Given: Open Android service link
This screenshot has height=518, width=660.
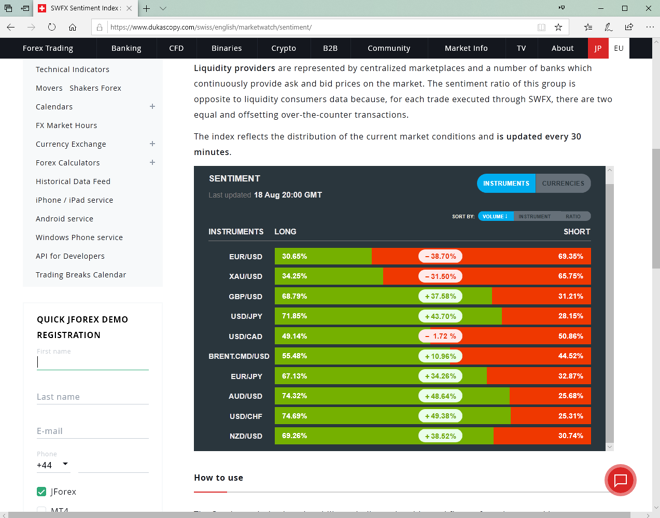Looking at the screenshot, I should (x=64, y=219).
